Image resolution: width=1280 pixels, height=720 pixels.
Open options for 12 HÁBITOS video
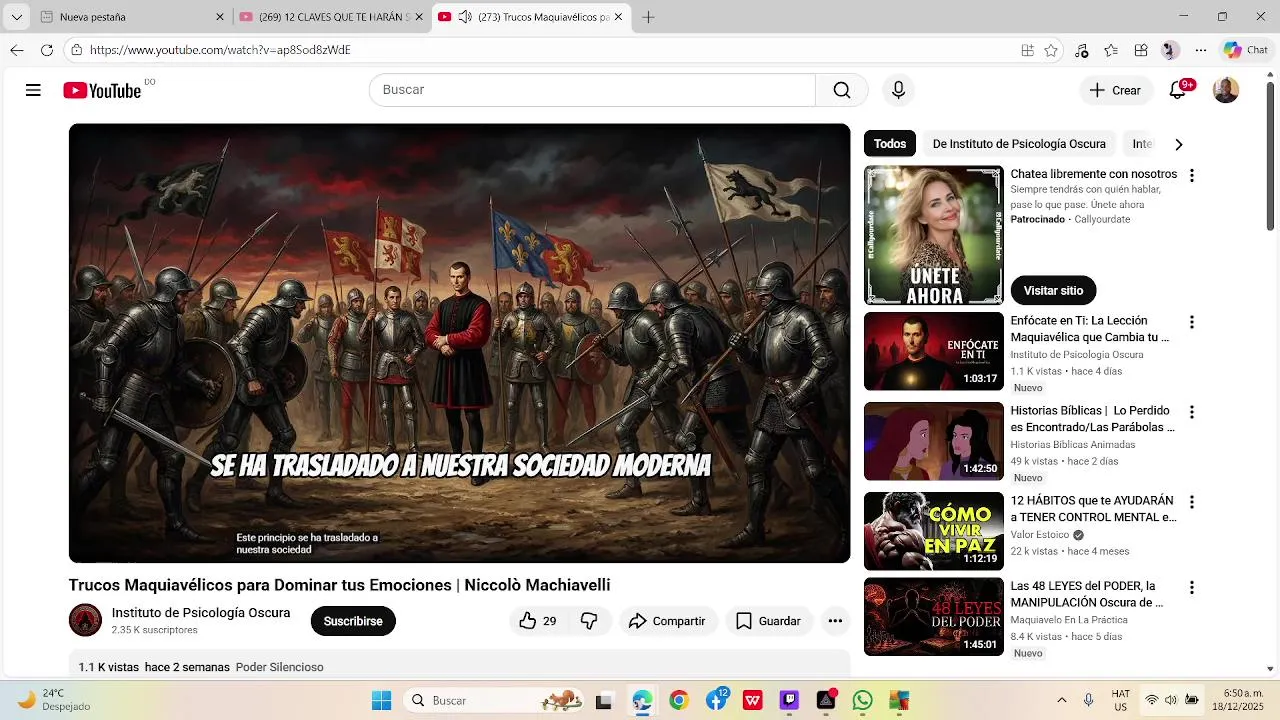pos(1191,502)
